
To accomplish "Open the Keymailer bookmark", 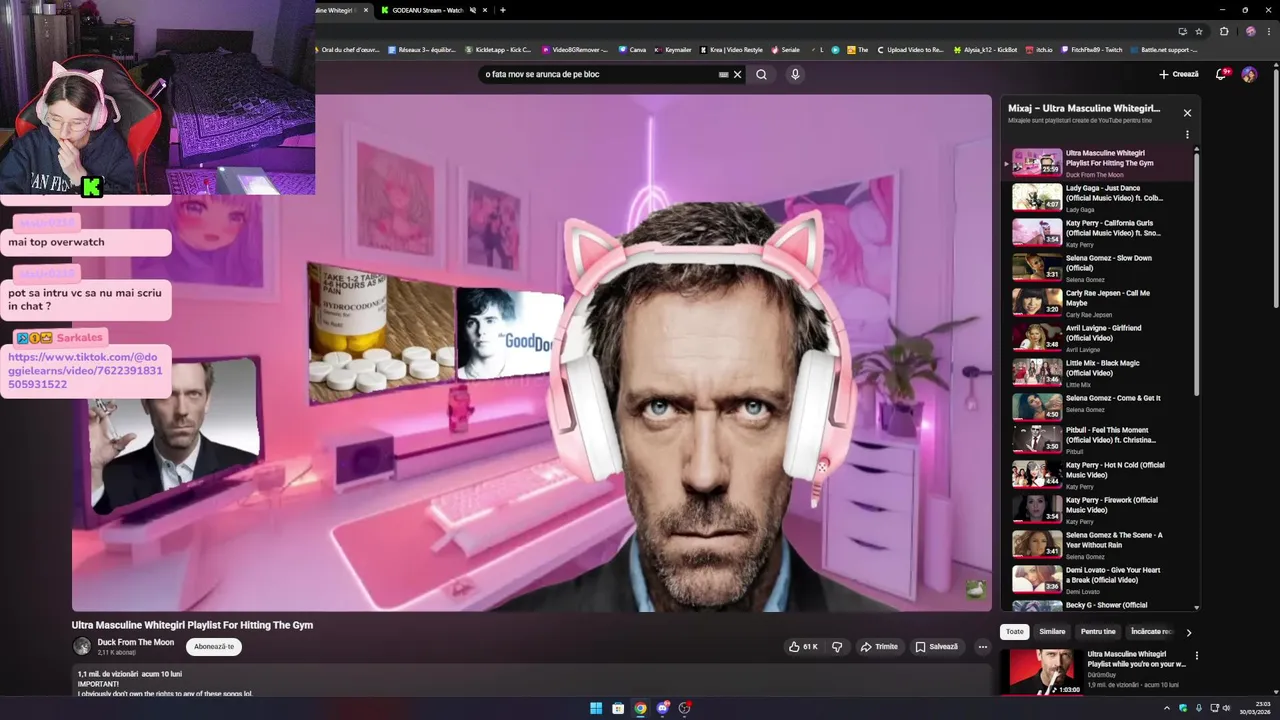I will click(x=673, y=49).
